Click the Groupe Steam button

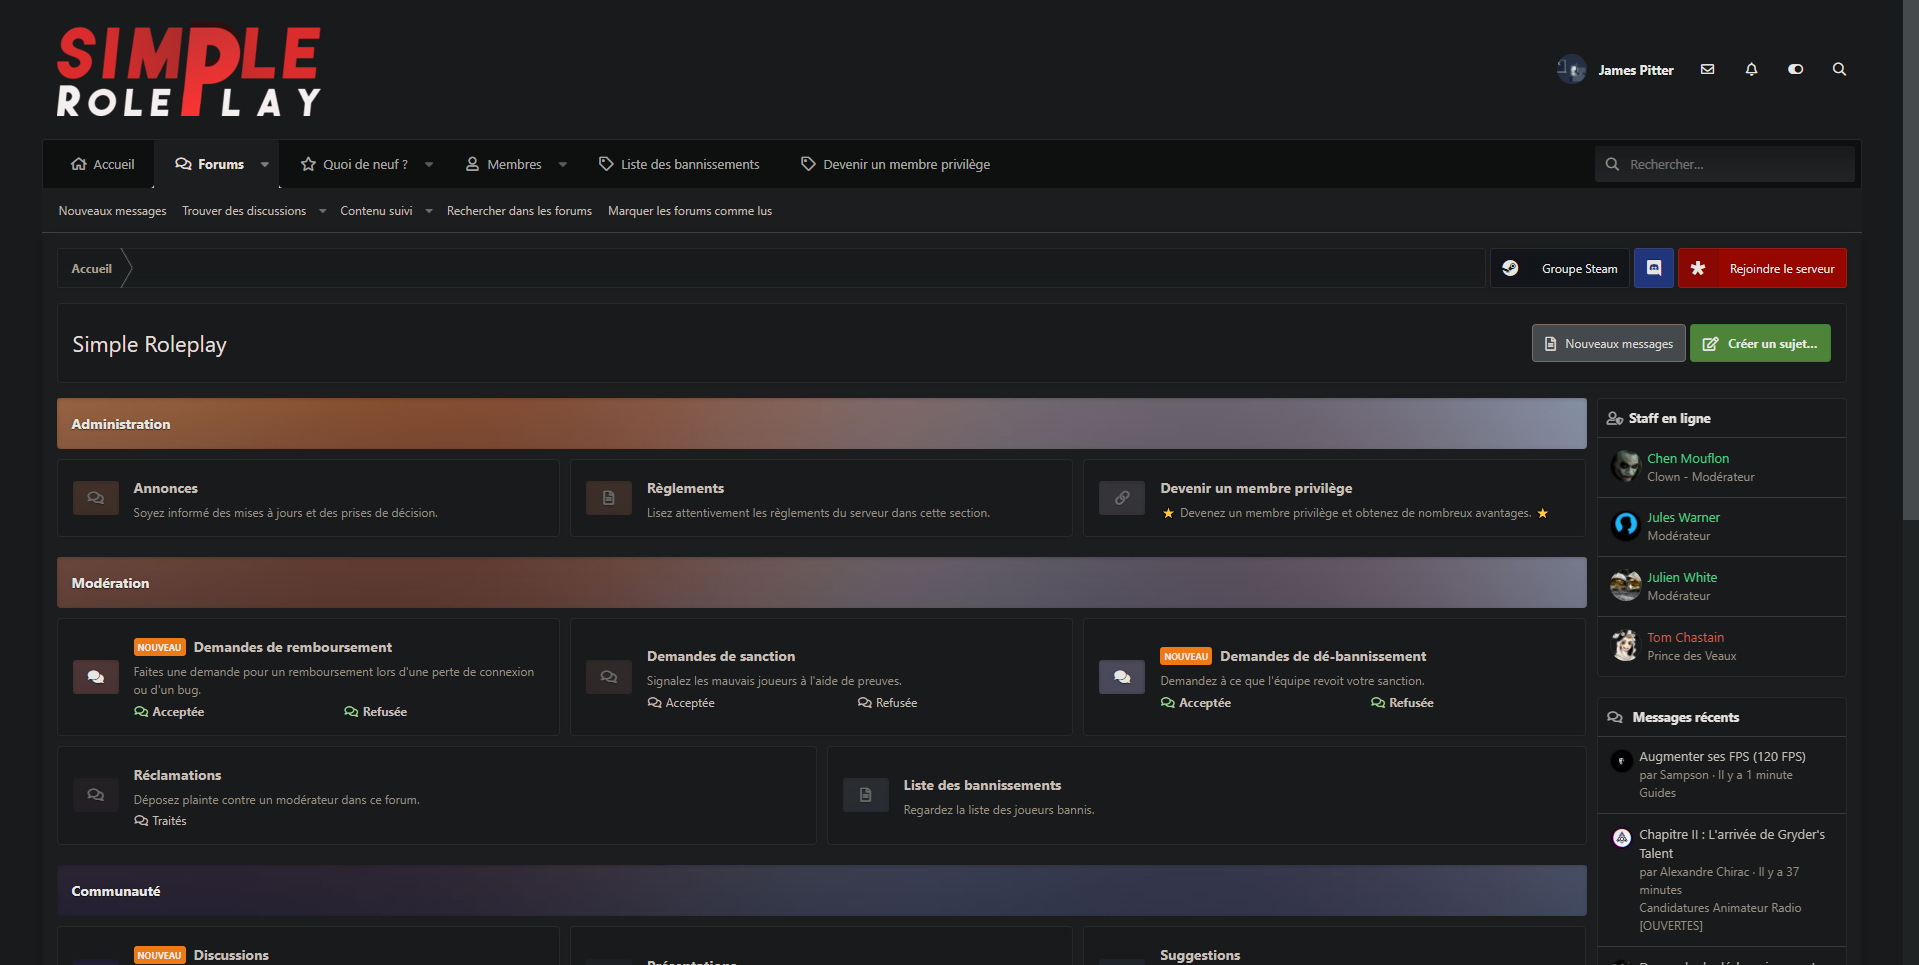click(x=1560, y=268)
